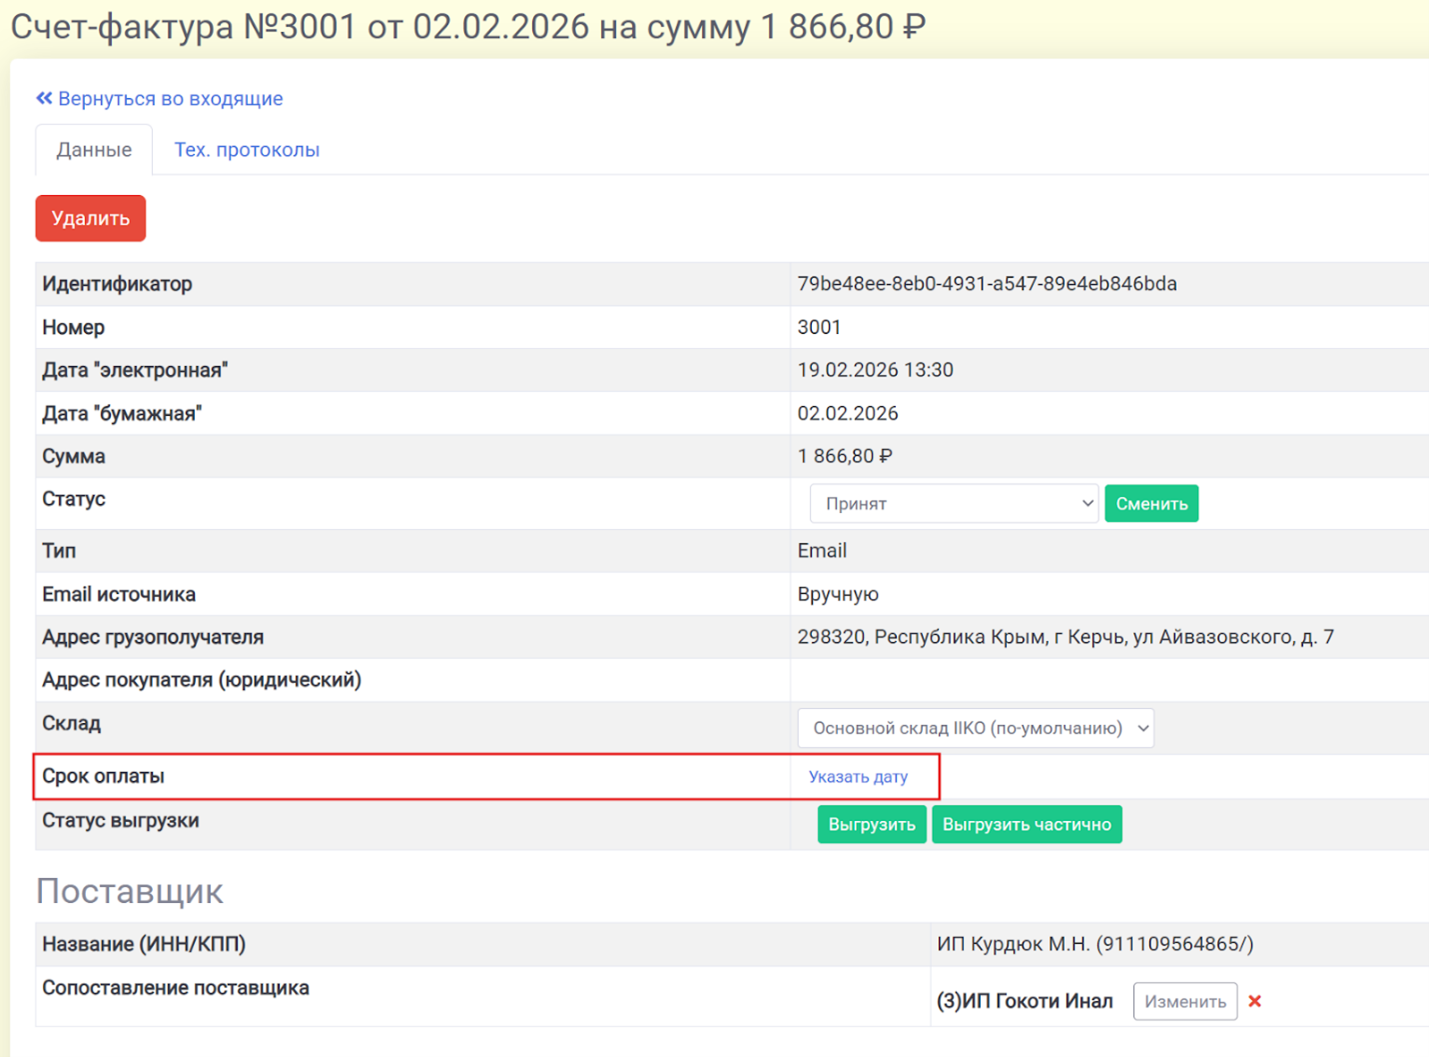This screenshot has height=1057, width=1429.
Task: Click the Счет-фактура №3001 page heading
Action: tap(467, 27)
